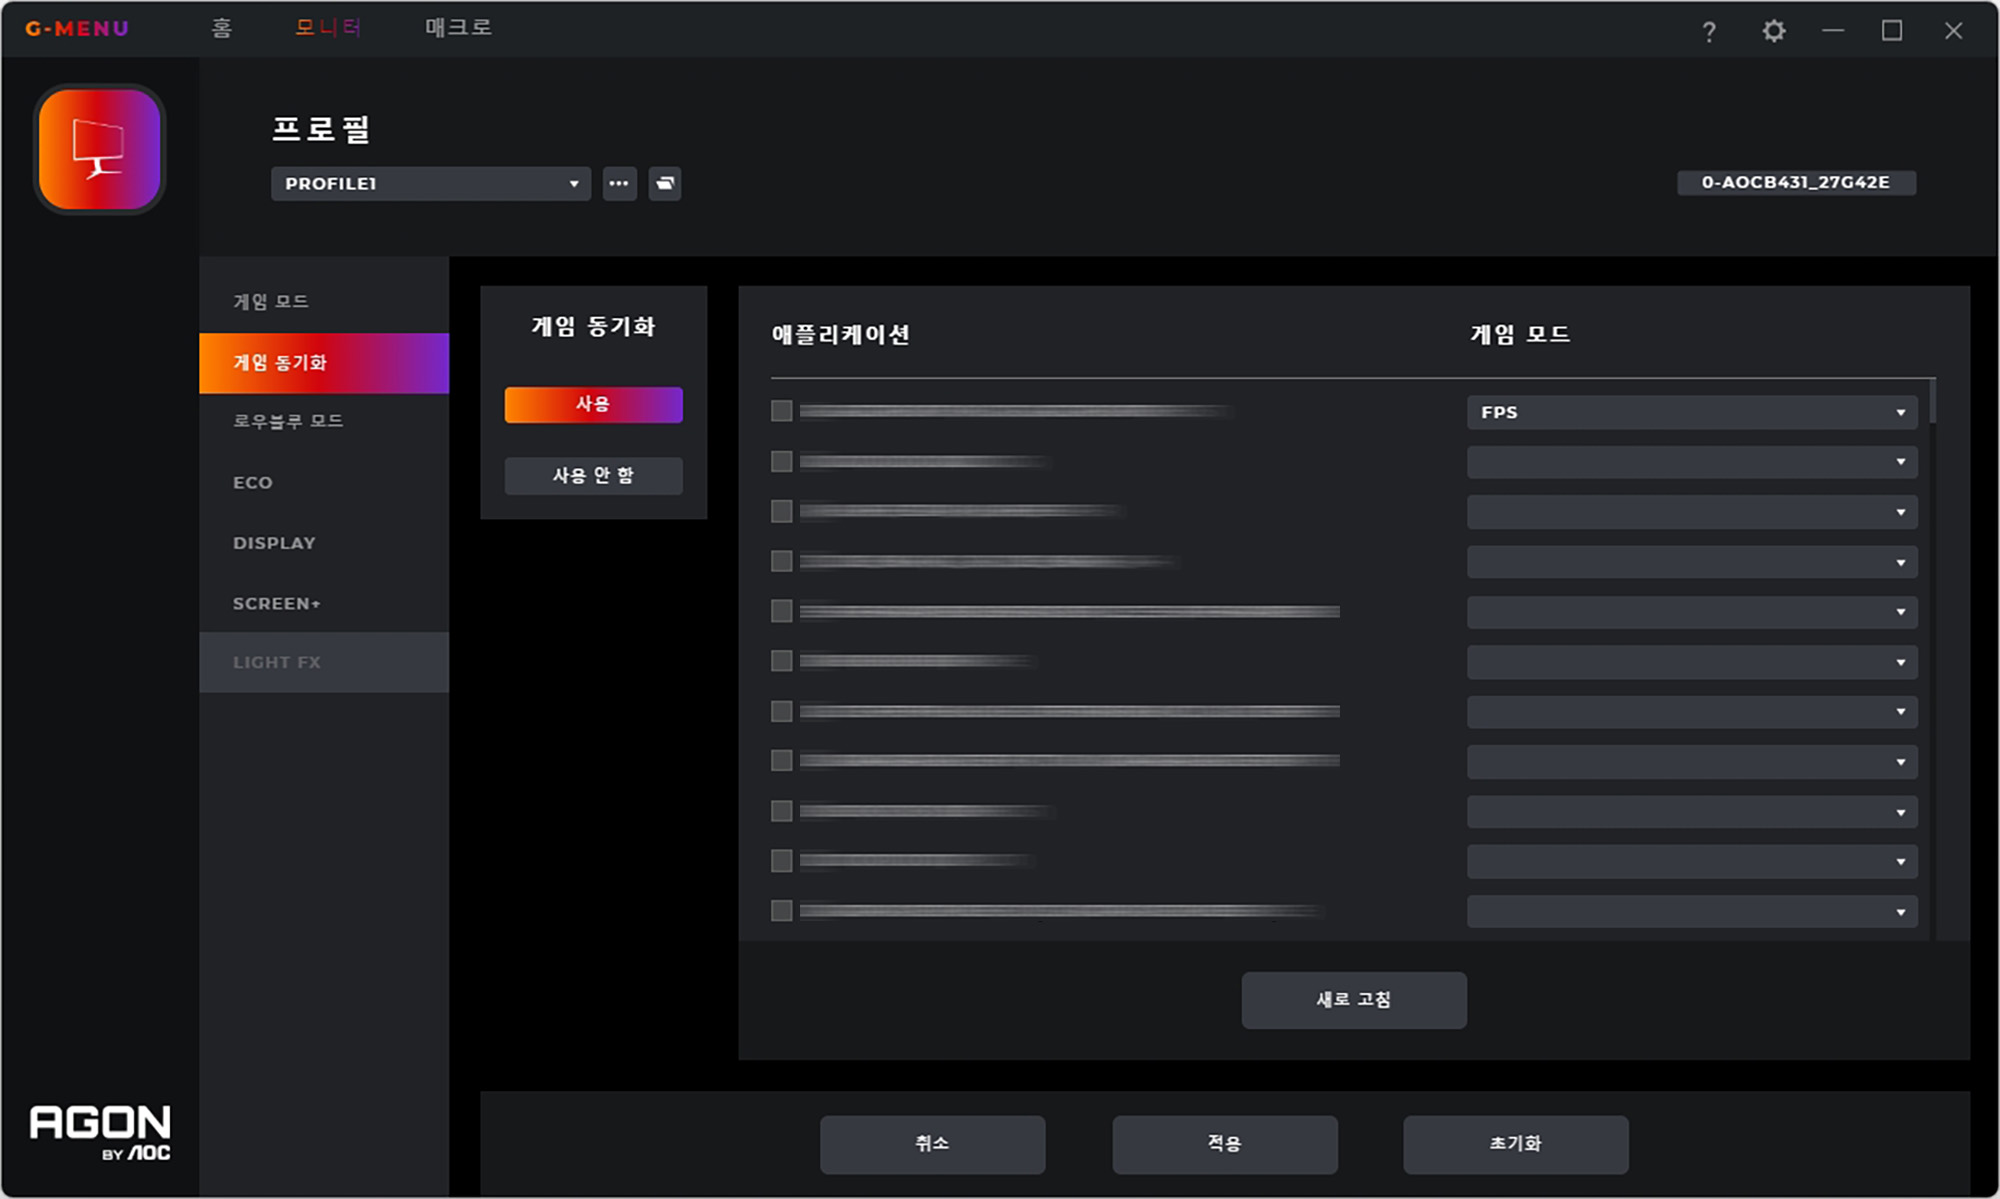Select 사용 안 함 to disable game sync
The width and height of the screenshot is (2000, 1199).
click(x=593, y=475)
